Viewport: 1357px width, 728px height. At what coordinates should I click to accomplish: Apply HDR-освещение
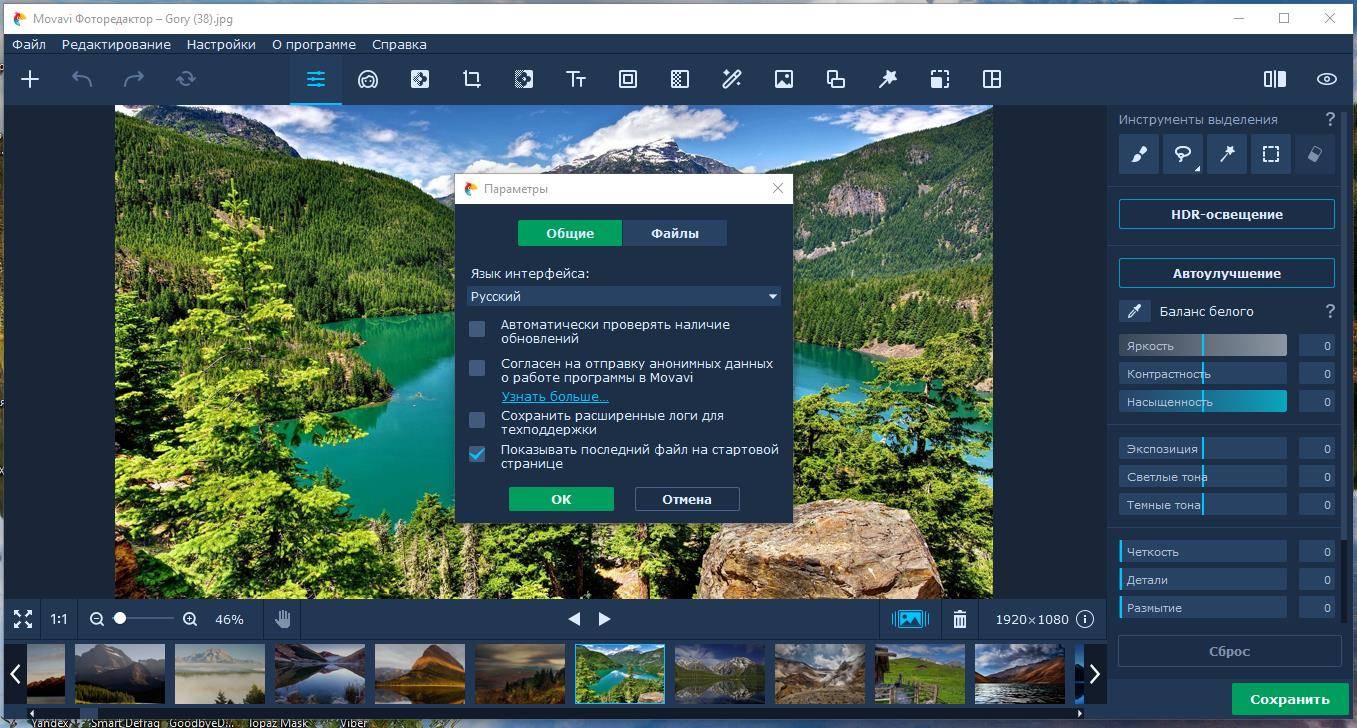1226,214
